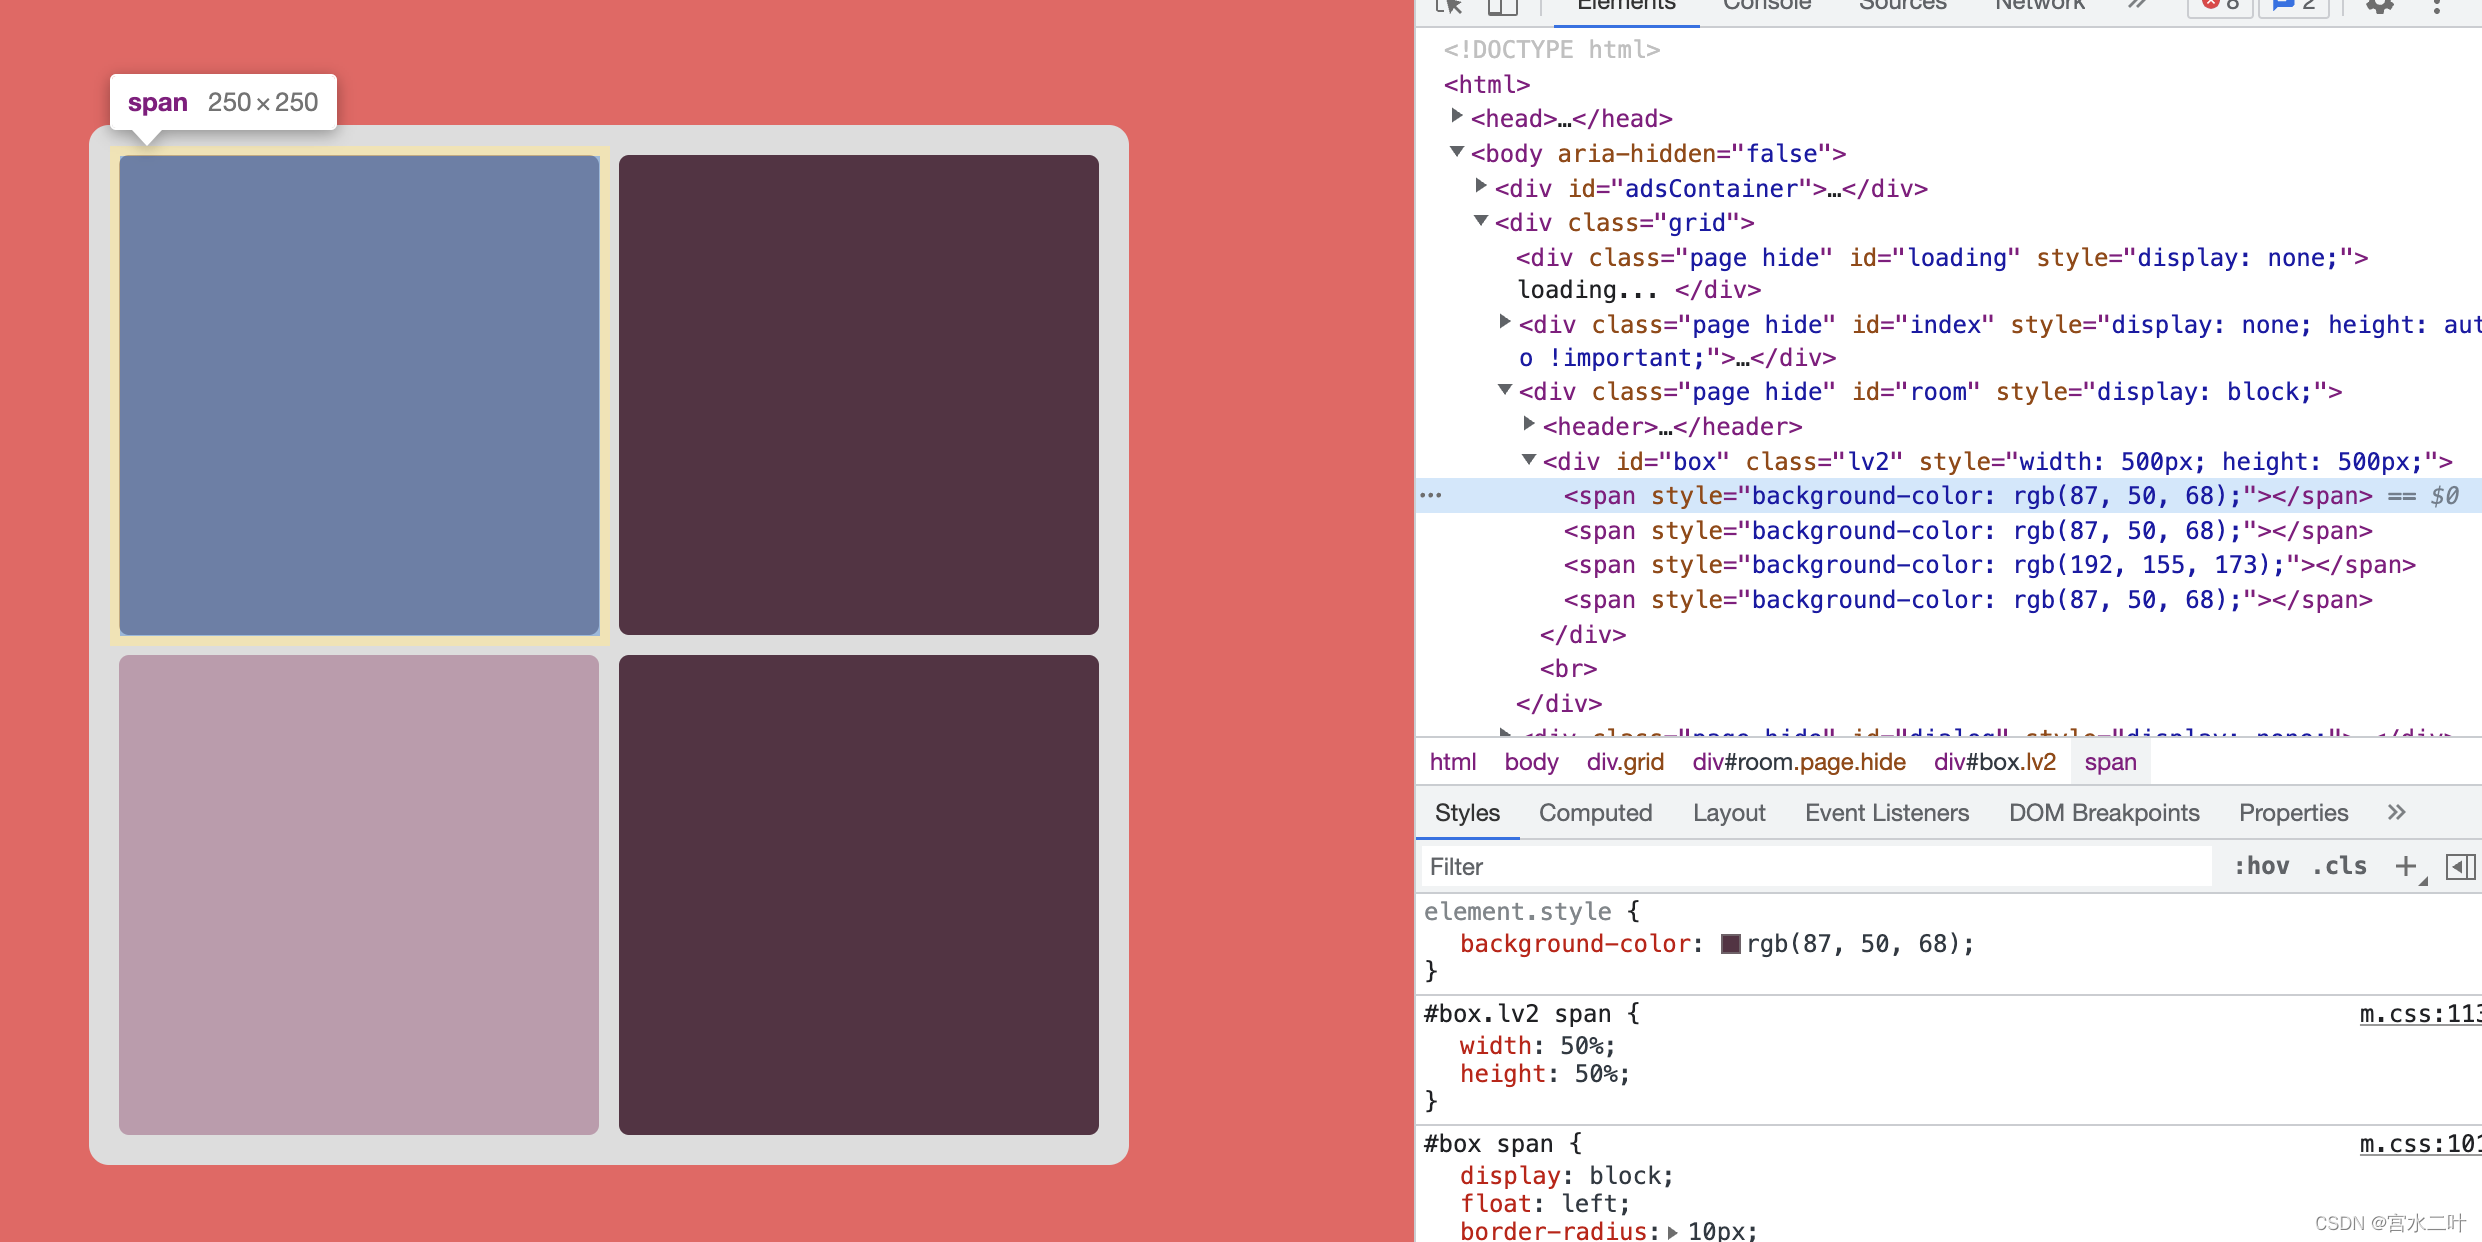Open DevTools settings gear

(x=2379, y=6)
